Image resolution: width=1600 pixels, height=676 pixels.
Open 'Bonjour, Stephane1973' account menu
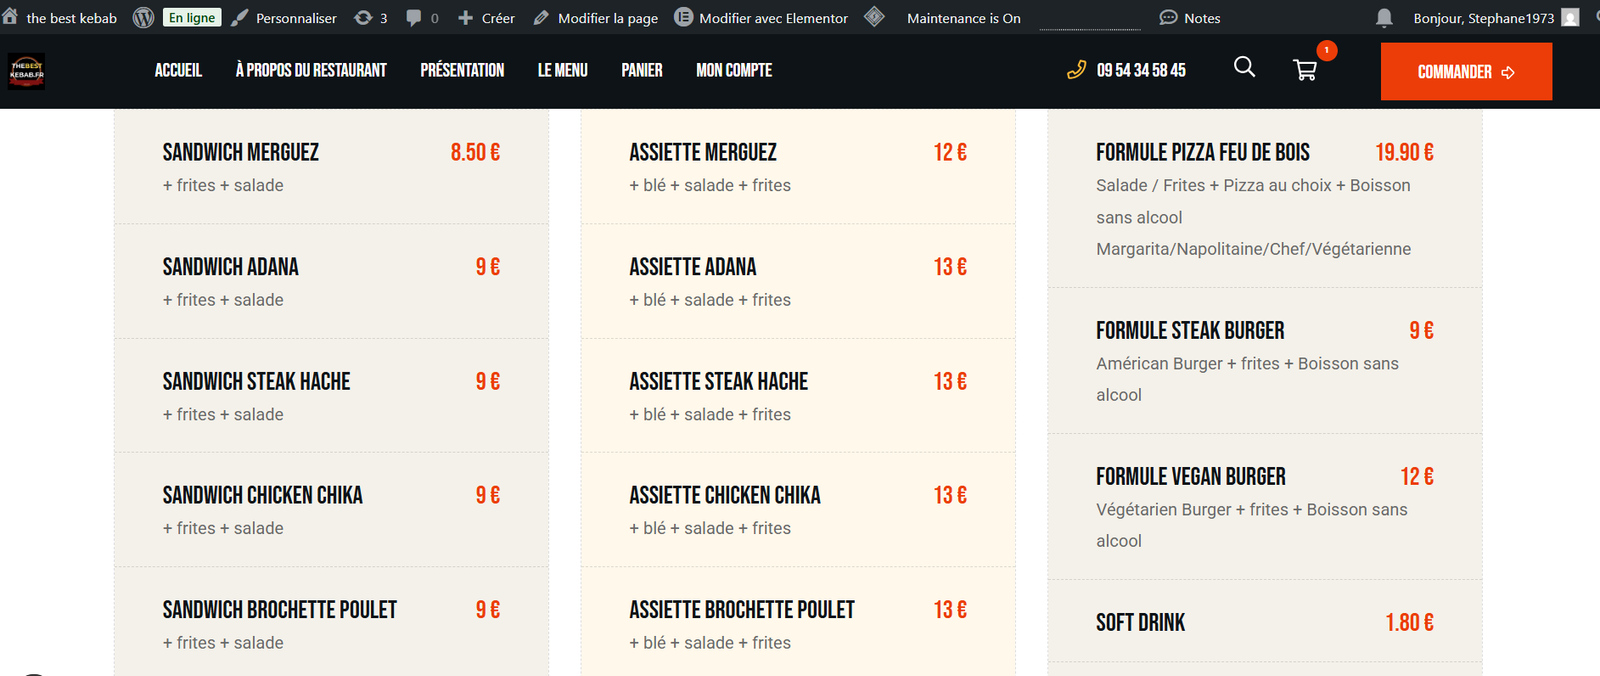(1494, 18)
